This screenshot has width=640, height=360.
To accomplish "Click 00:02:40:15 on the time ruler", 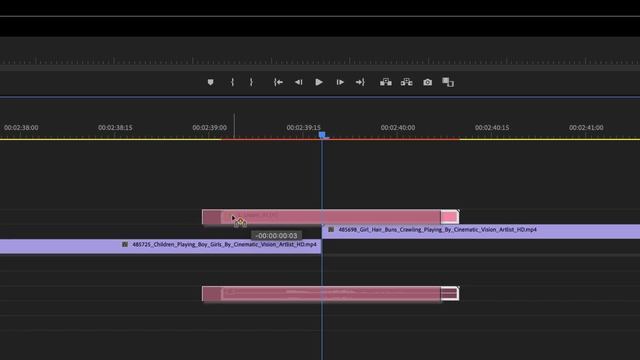I will (x=492, y=128).
